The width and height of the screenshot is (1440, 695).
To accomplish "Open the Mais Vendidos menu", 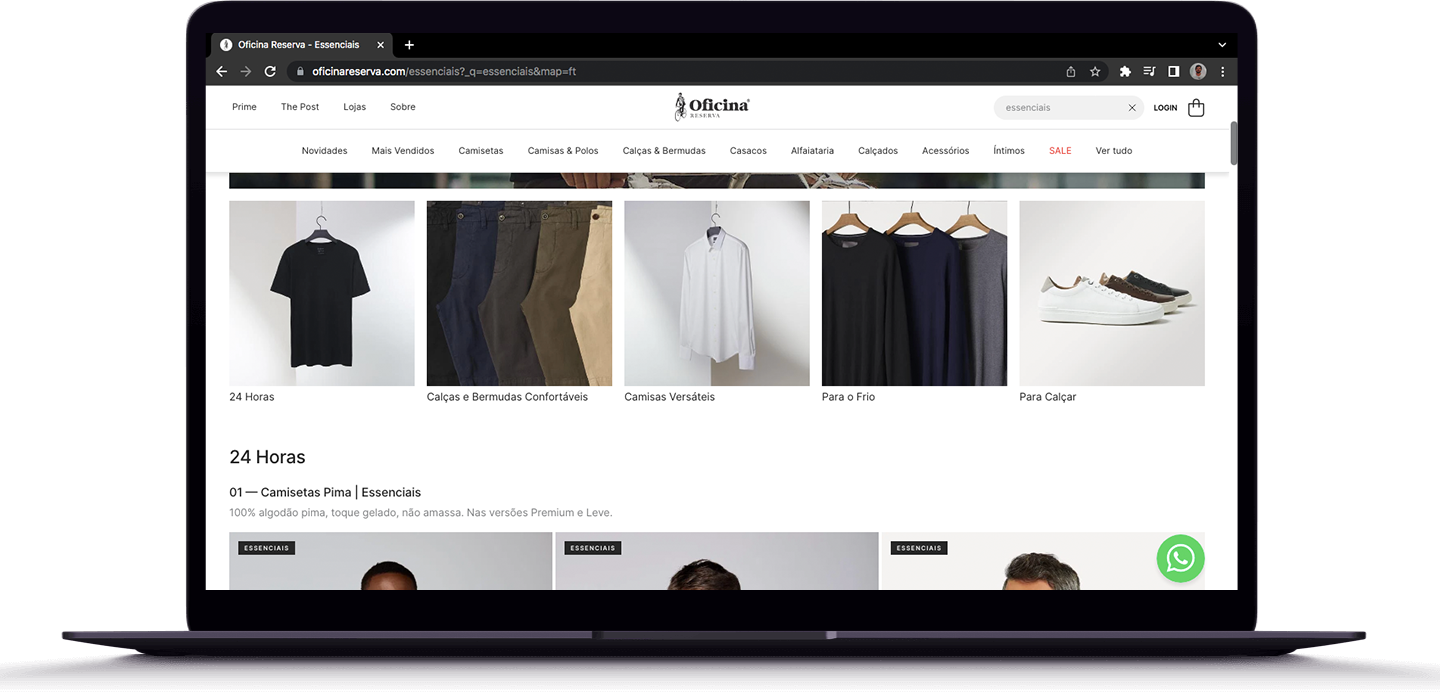I will (403, 151).
